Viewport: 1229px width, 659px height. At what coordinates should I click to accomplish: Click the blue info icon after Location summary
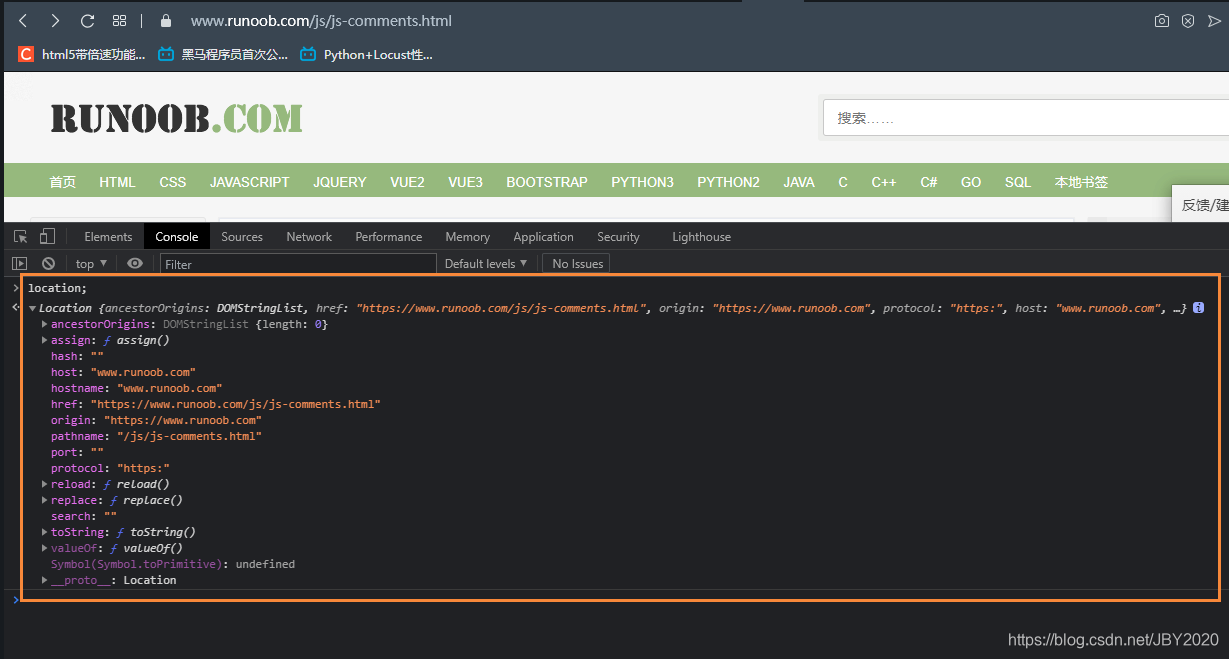[x=1198, y=308]
